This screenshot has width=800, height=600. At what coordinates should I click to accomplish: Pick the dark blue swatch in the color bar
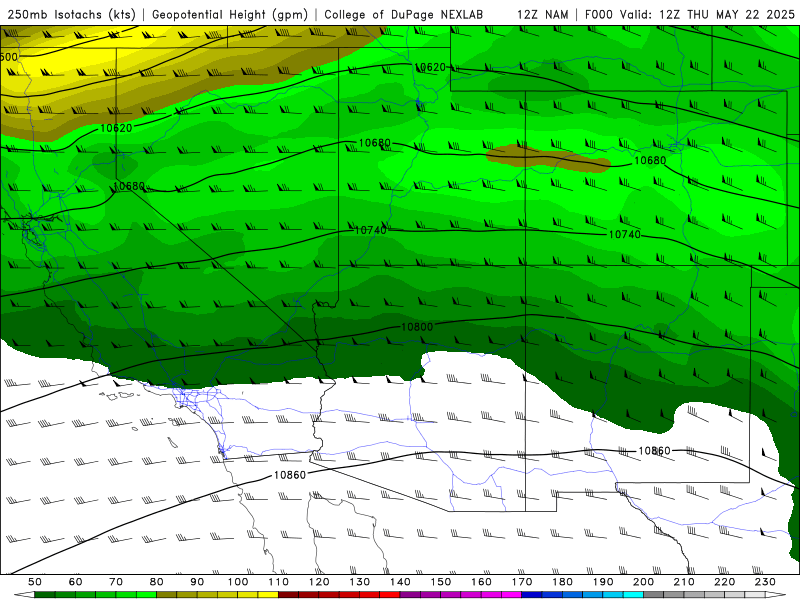[x=532, y=595]
